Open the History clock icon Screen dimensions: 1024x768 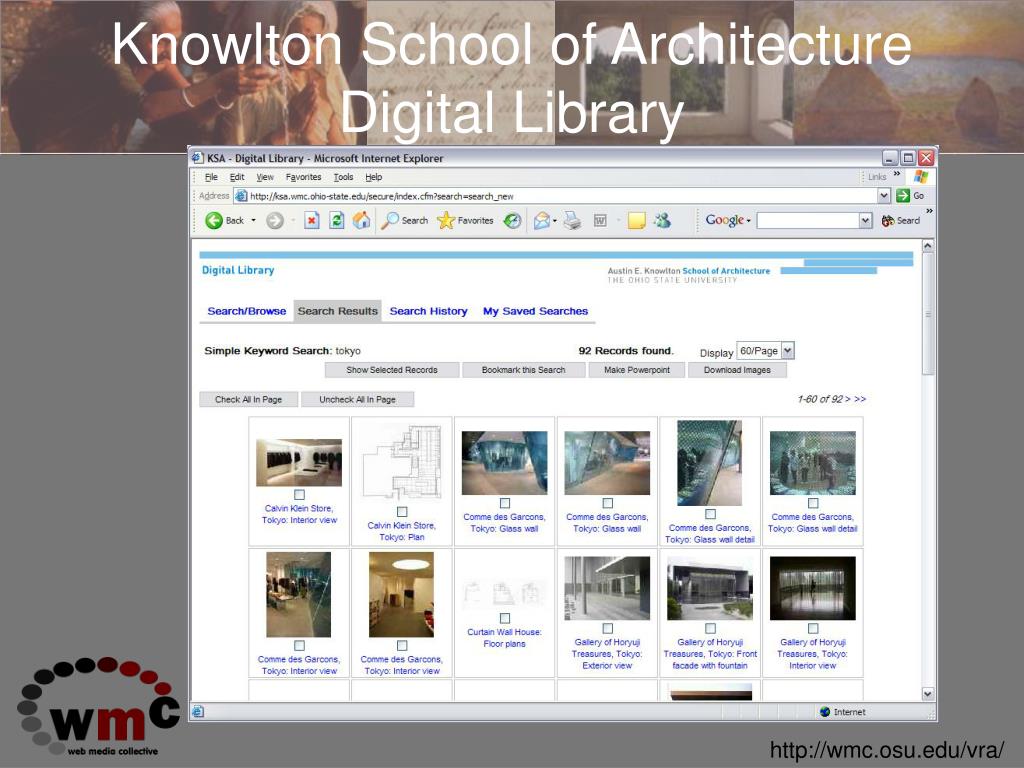pos(513,221)
